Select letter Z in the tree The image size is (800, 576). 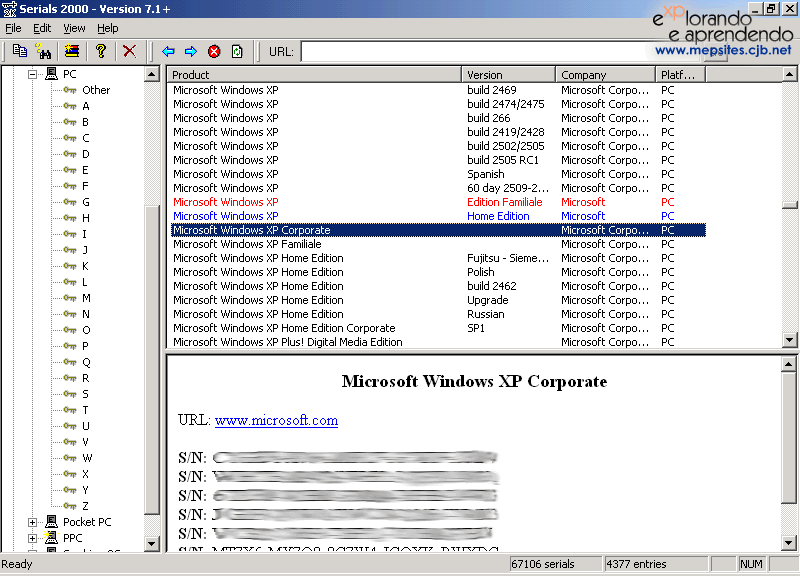[x=85, y=506]
